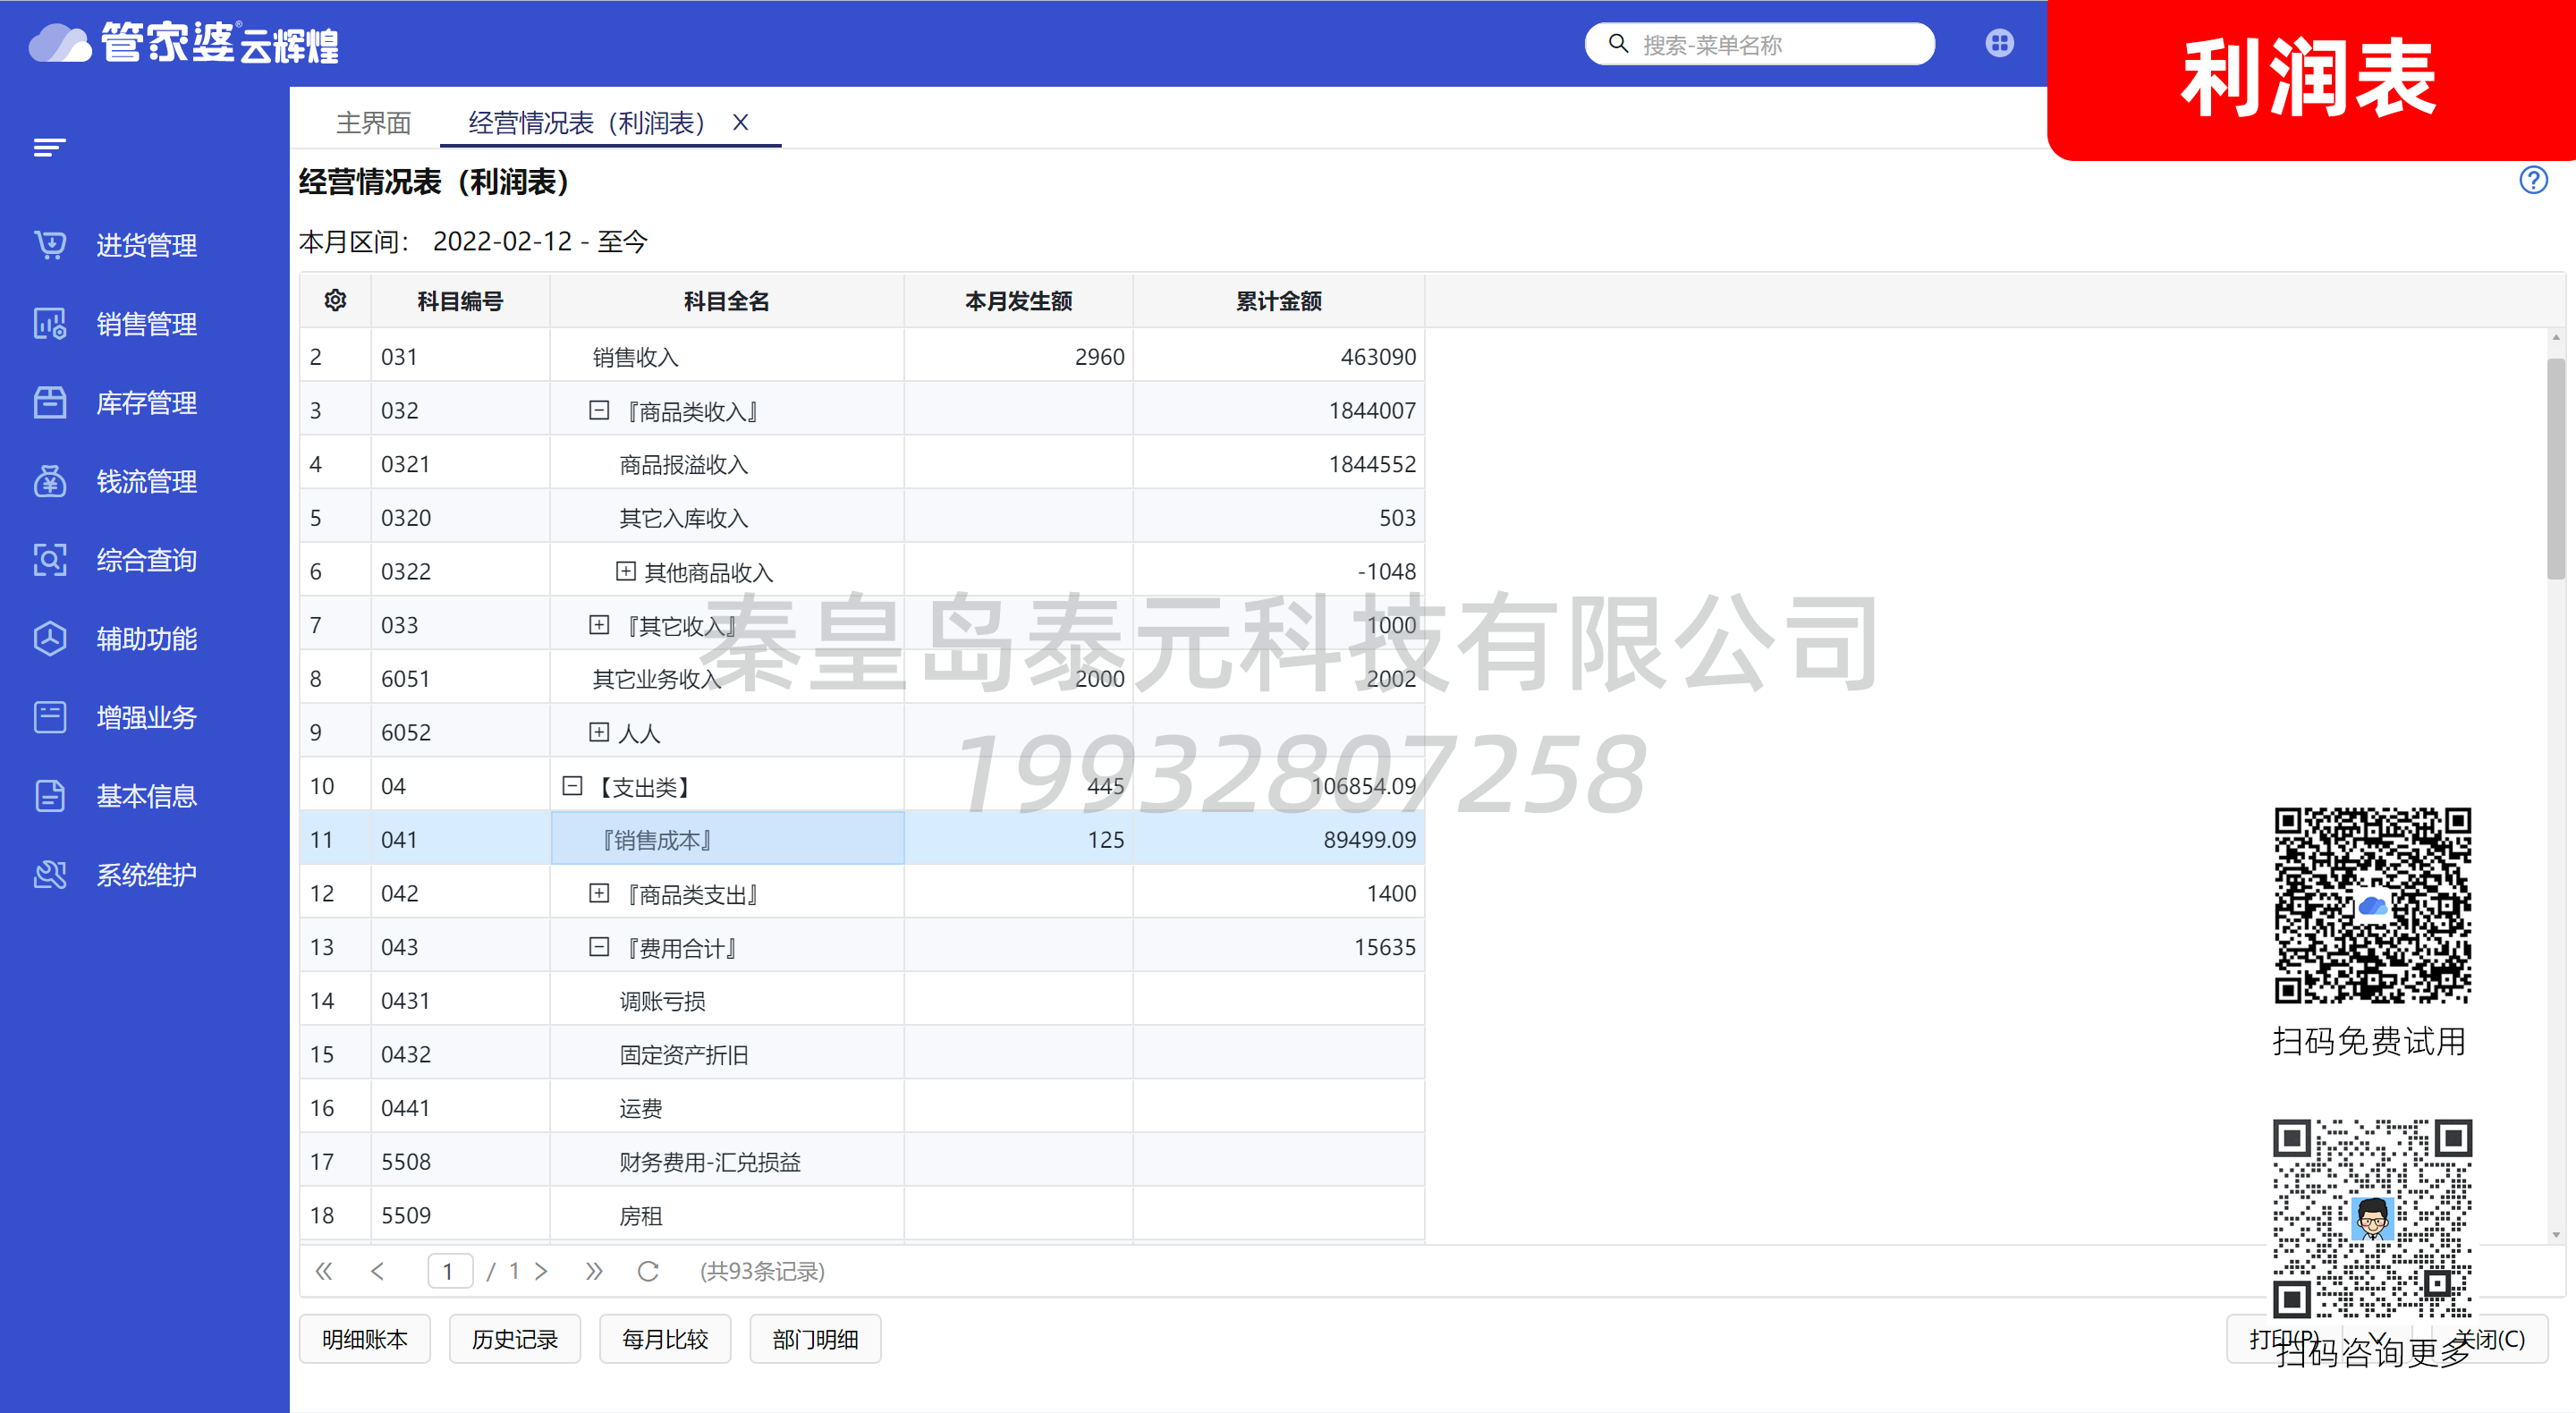Go to last page of records
2576x1413 pixels.
tap(594, 1271)
